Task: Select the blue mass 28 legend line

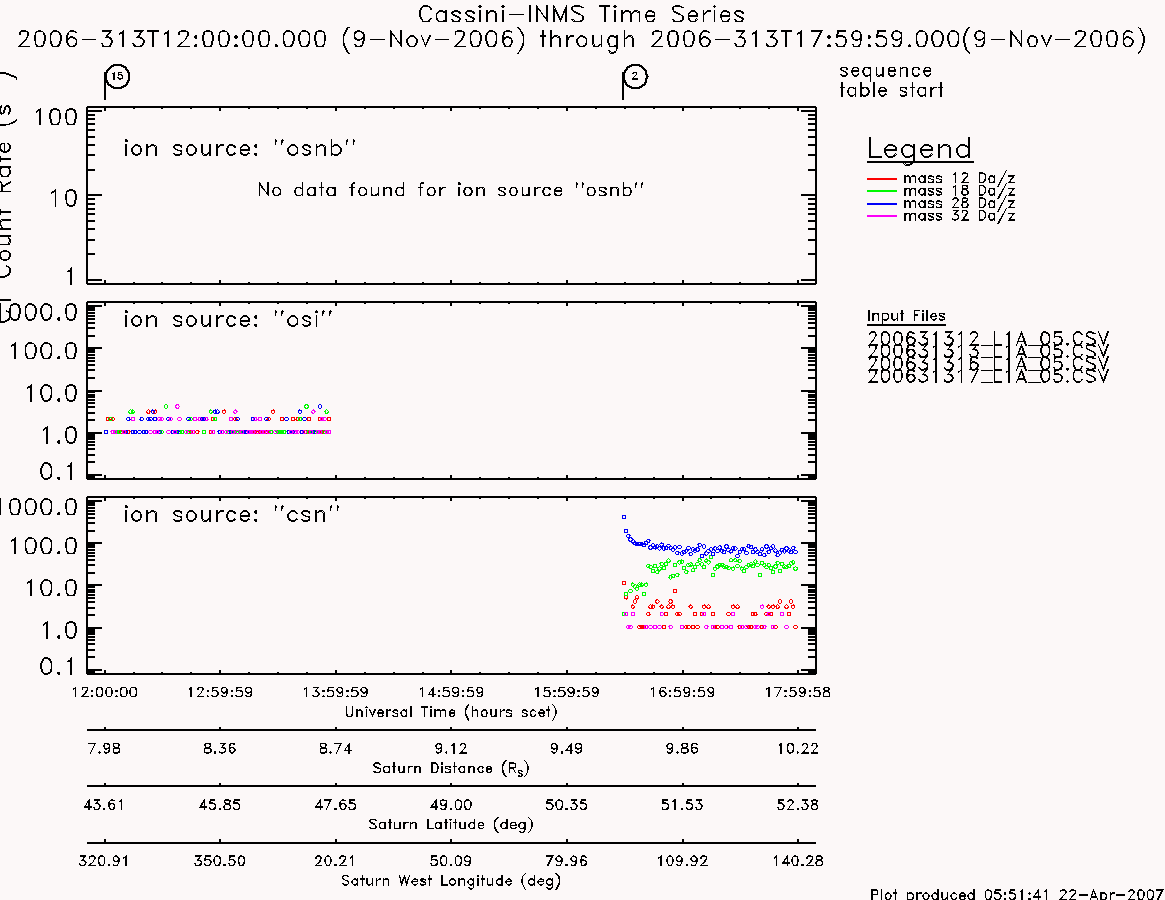Action: click(882, 204)
